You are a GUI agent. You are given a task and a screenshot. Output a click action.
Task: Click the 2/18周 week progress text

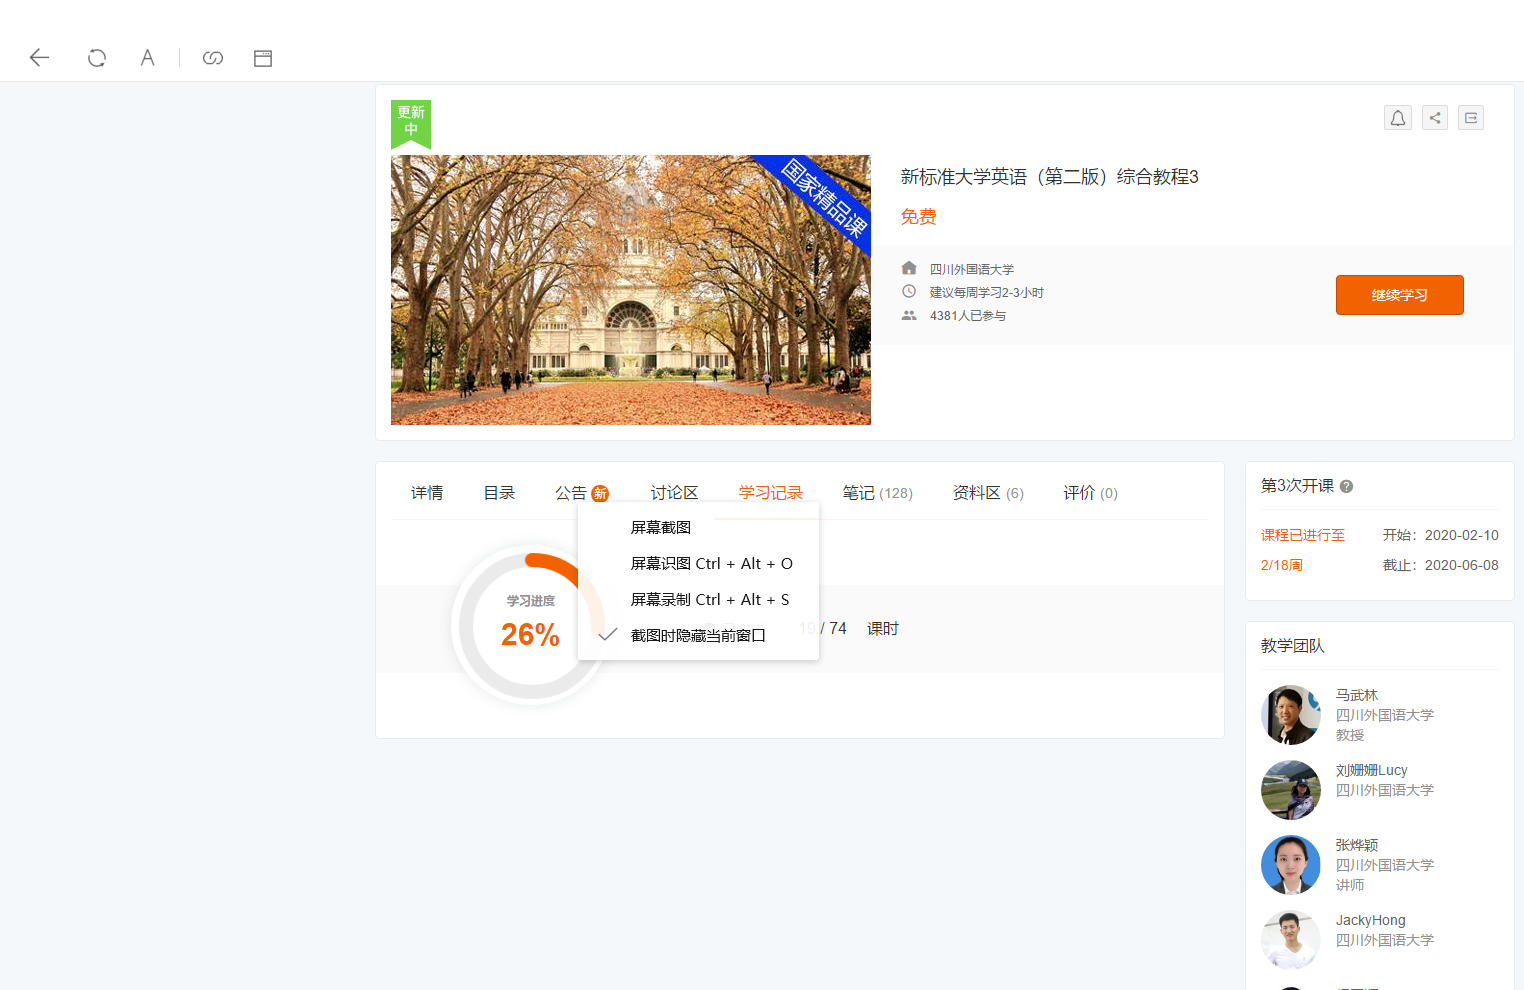click(x=1282, y=566)
